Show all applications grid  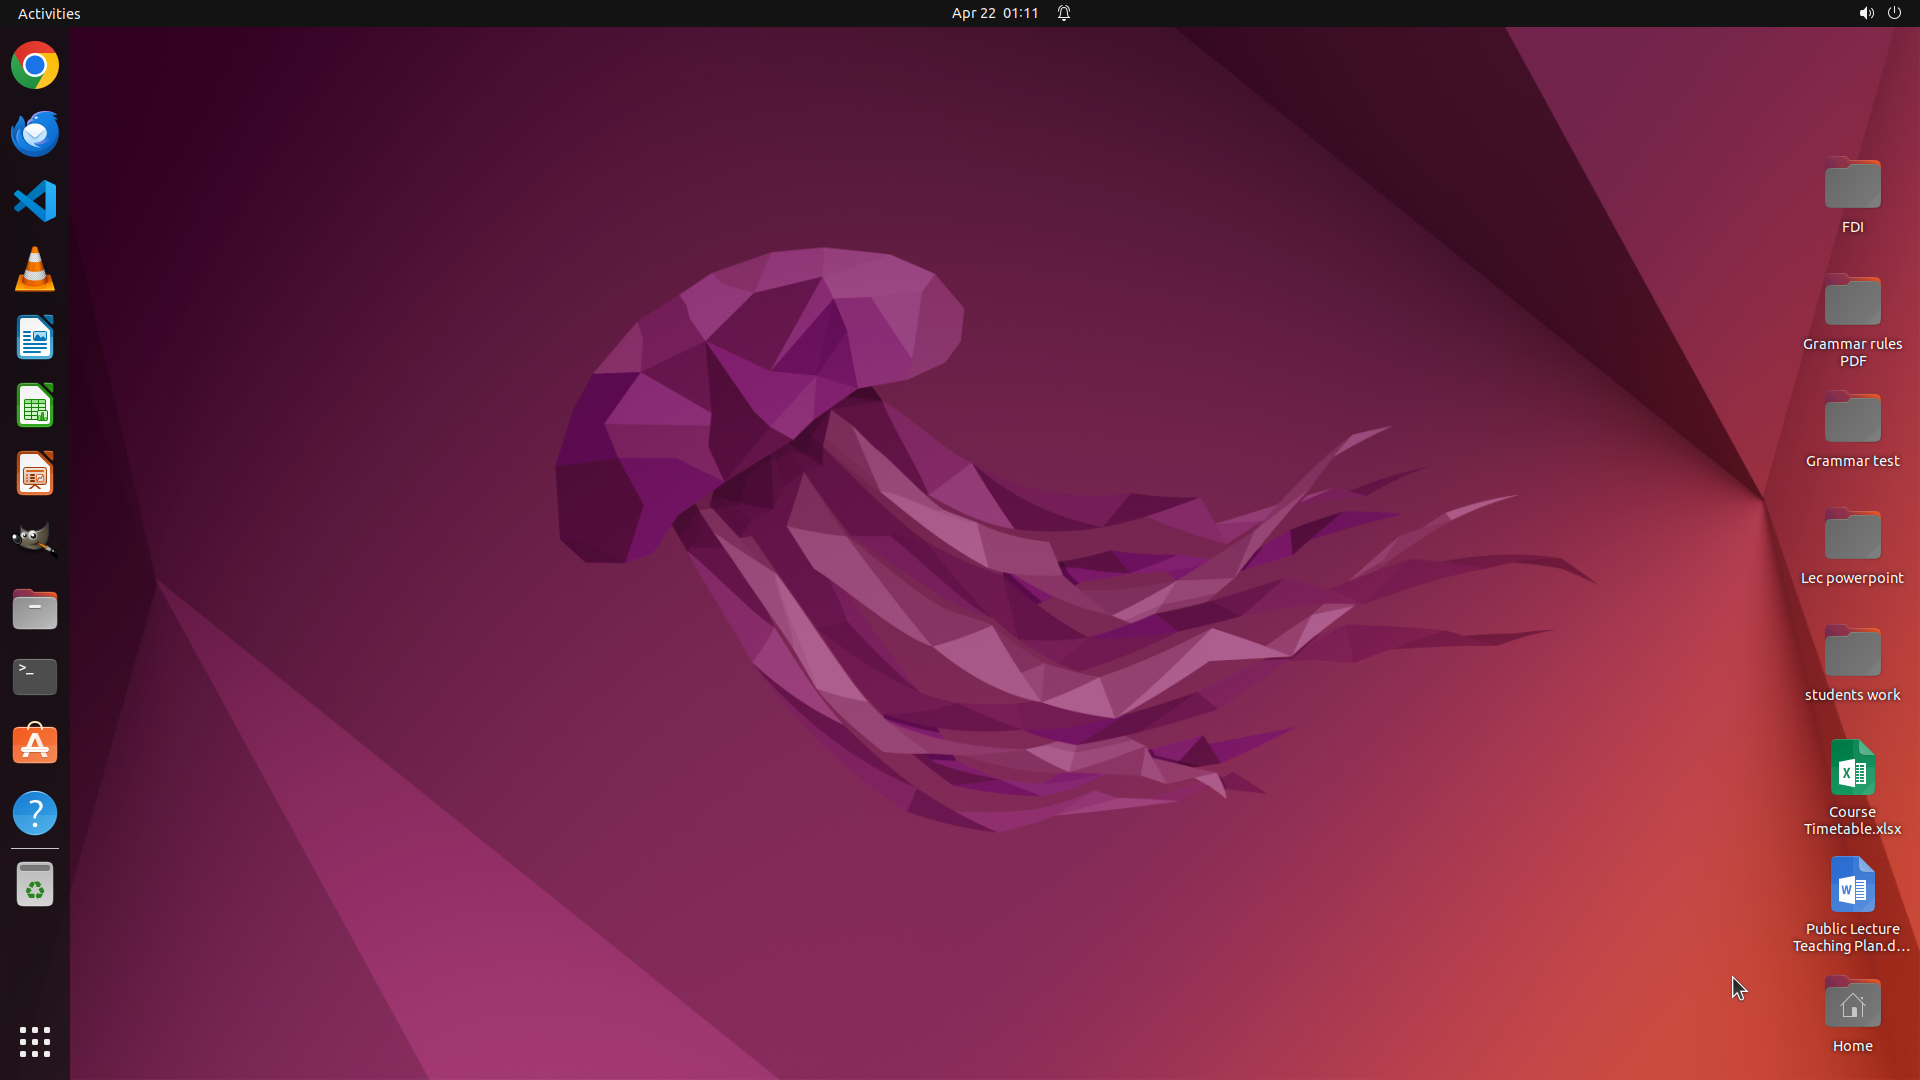[35, 1042]
